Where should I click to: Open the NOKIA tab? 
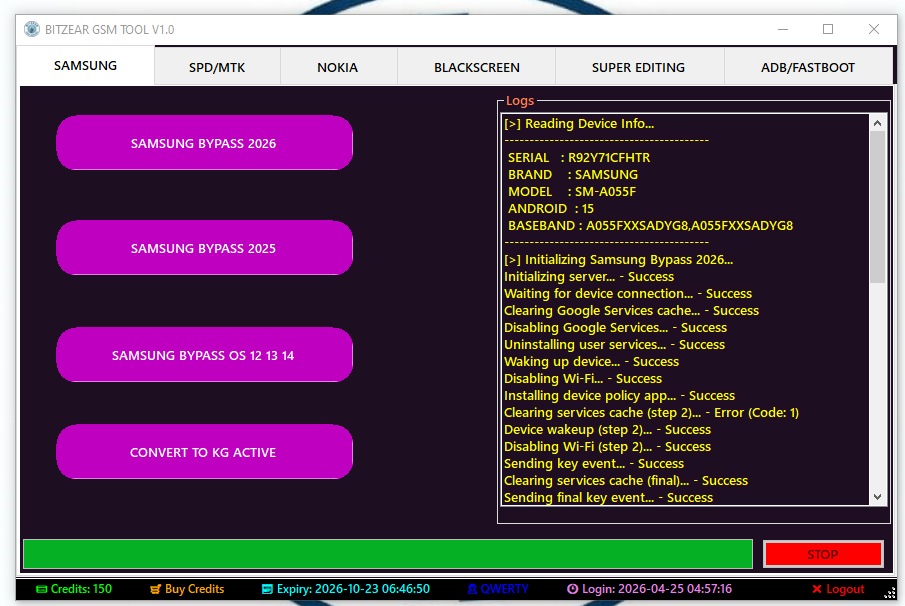point(337,68)
